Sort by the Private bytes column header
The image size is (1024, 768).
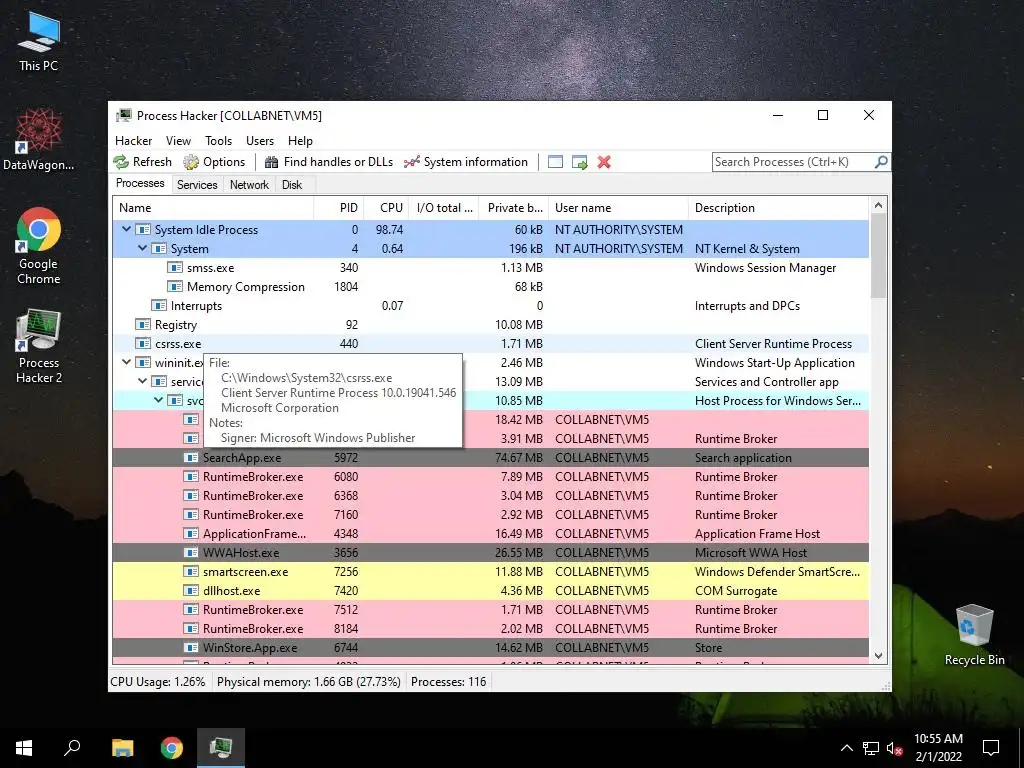pos(513,208)
